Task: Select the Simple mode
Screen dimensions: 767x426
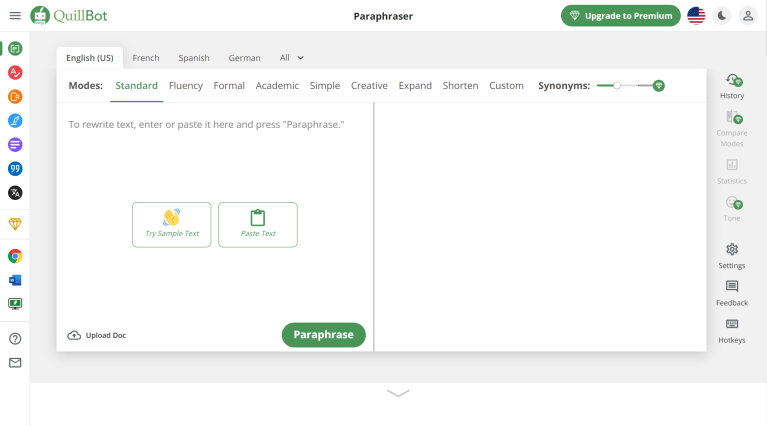Action: (x=325, y=86)
